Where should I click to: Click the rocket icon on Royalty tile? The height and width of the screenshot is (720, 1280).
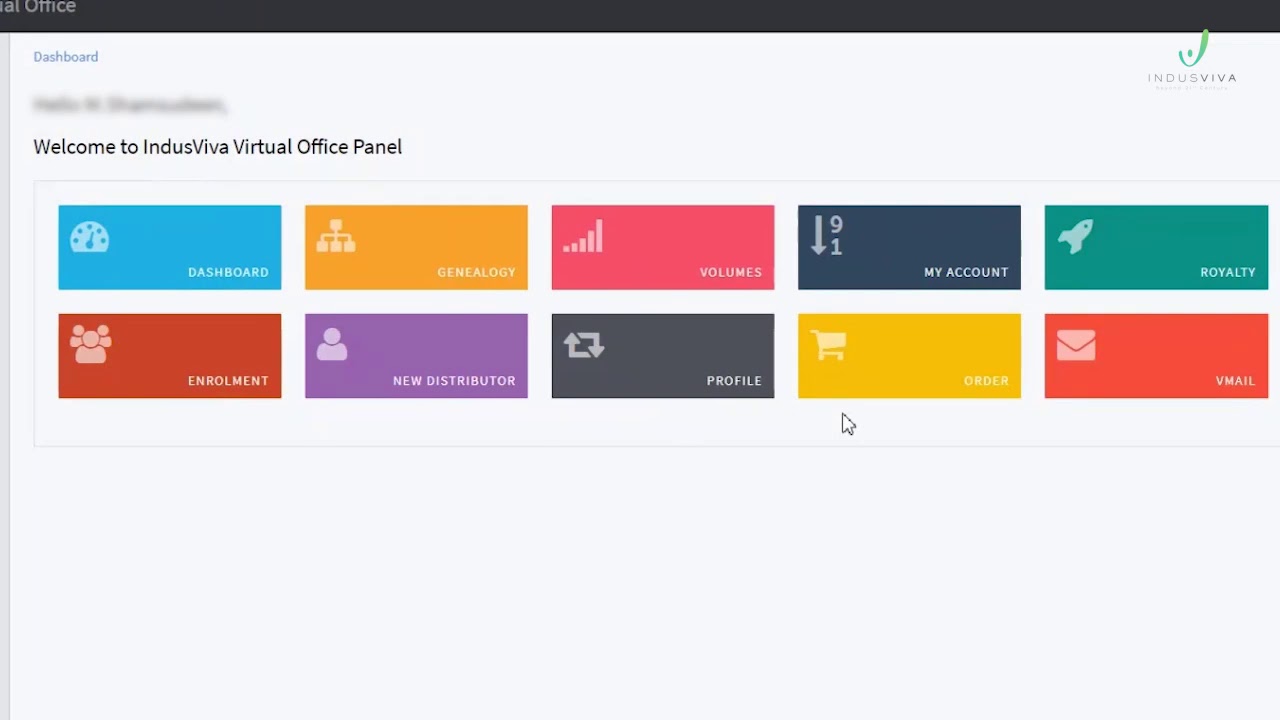point(1075,237)
